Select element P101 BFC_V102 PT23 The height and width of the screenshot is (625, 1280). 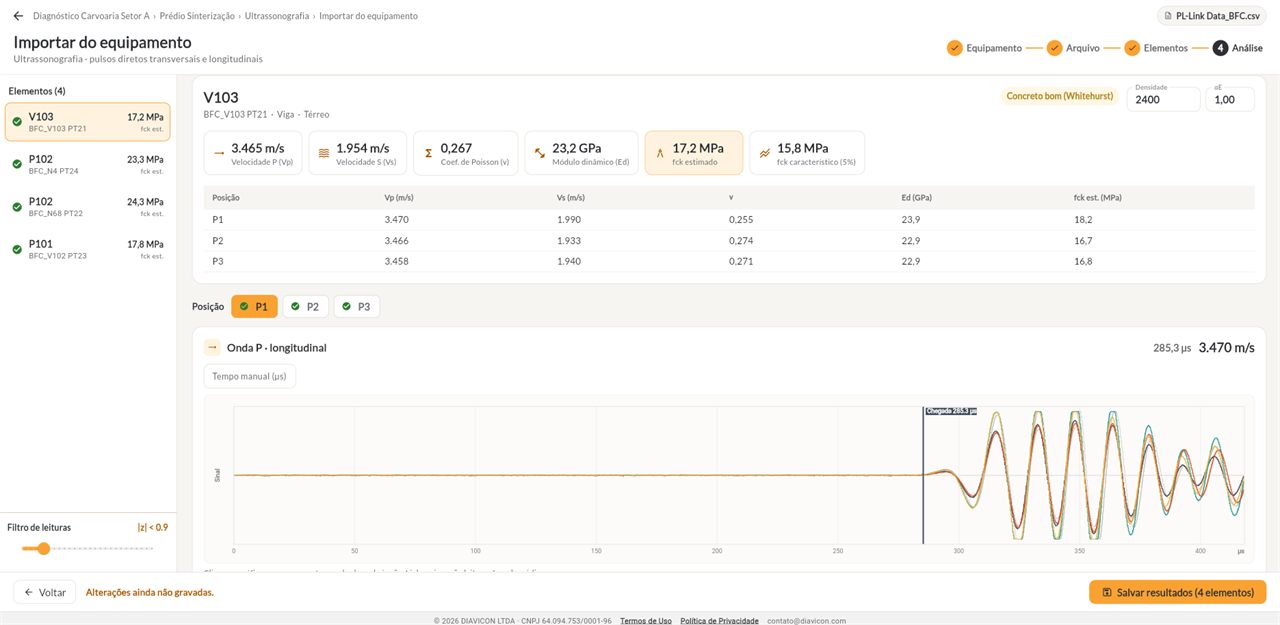click(87, 249)
